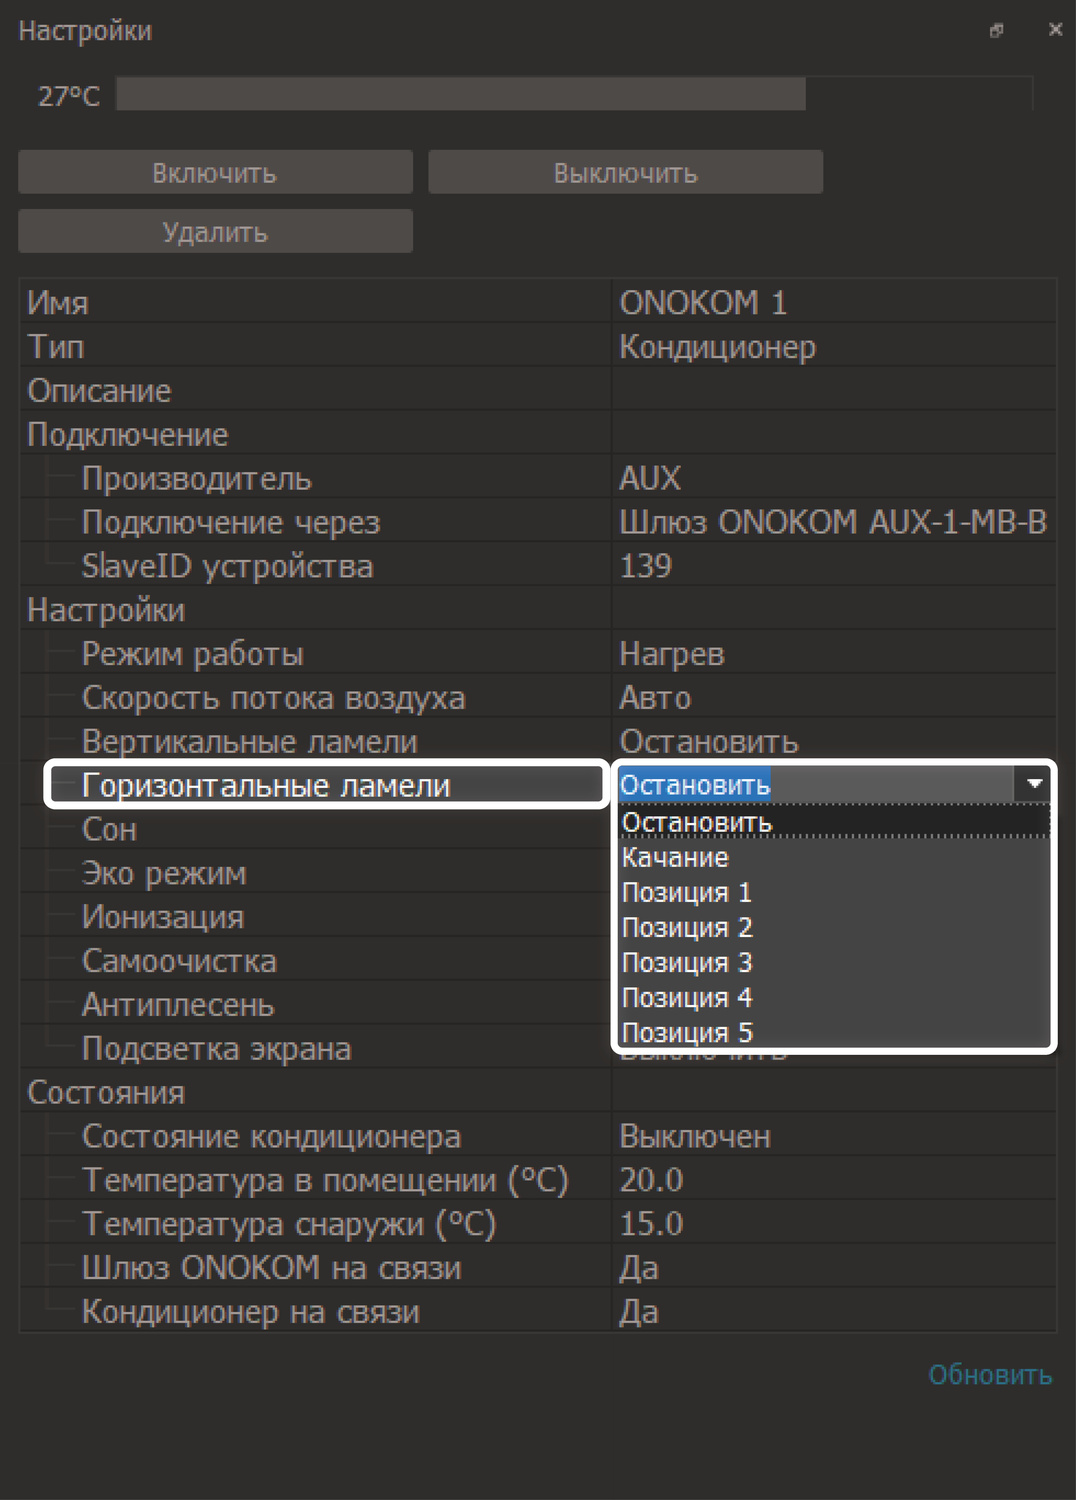
Task: Edit the Имя field ONOKOM 1
Action: [x=703, y=303]
